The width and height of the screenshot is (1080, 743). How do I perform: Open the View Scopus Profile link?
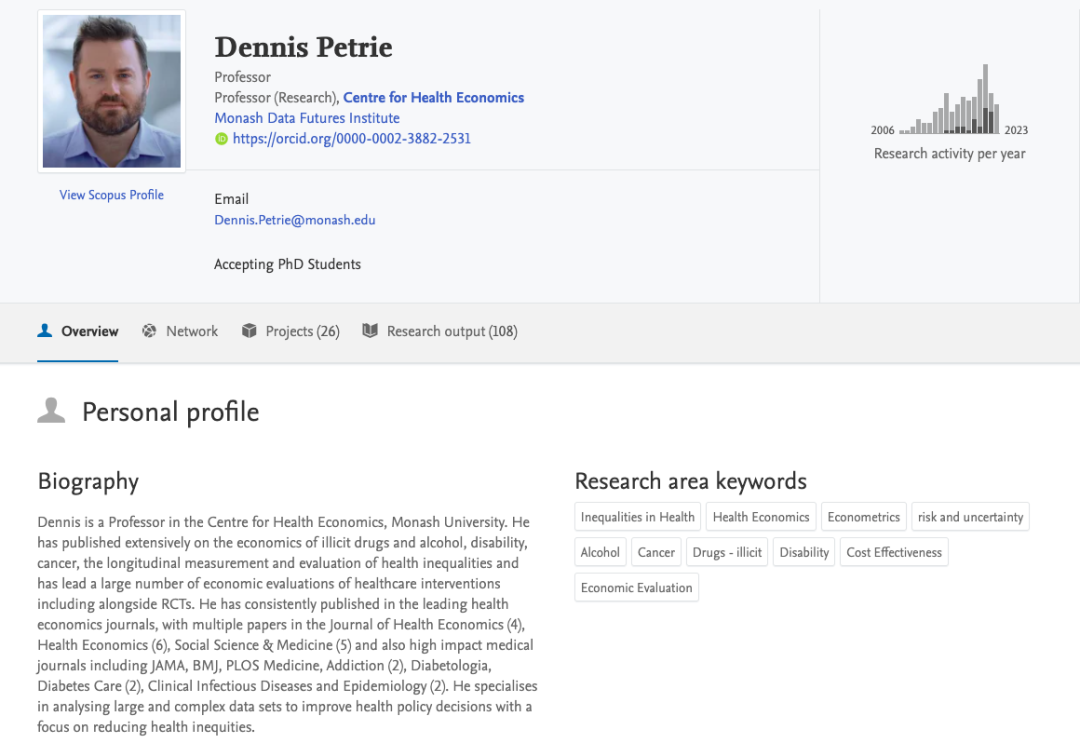[x=111, y=195]
